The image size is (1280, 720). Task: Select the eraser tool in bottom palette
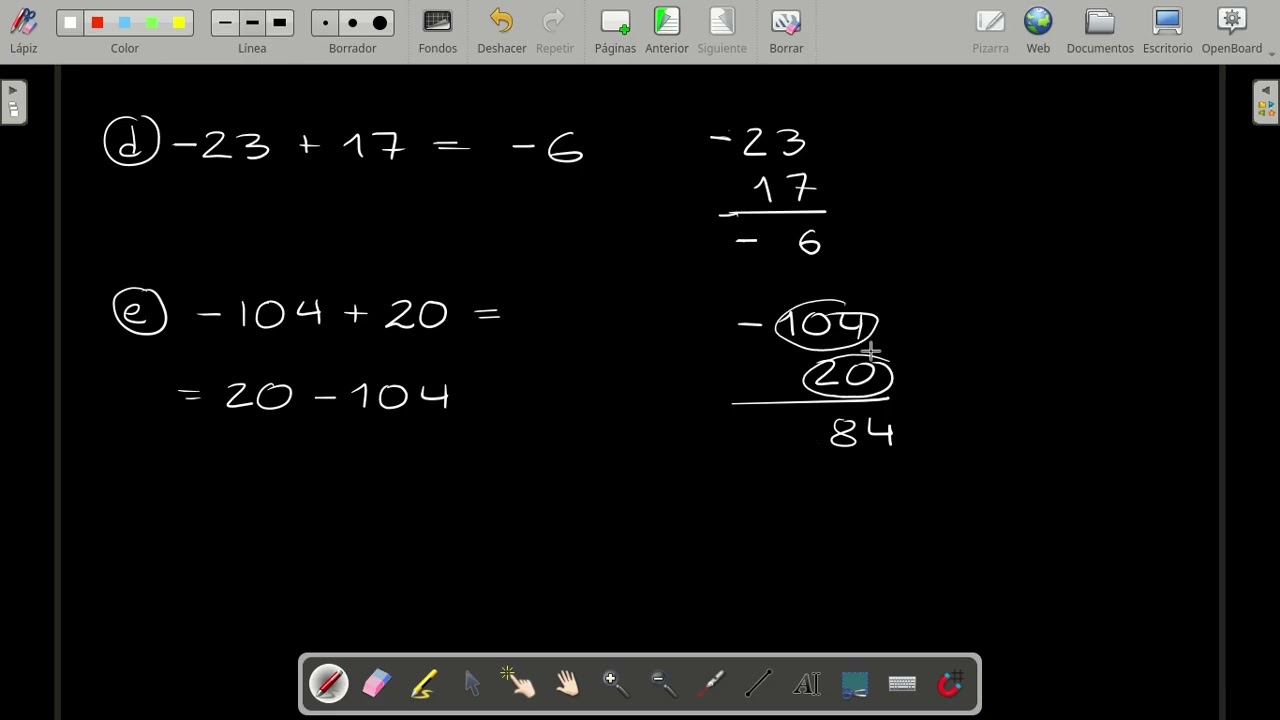[376, 684]
